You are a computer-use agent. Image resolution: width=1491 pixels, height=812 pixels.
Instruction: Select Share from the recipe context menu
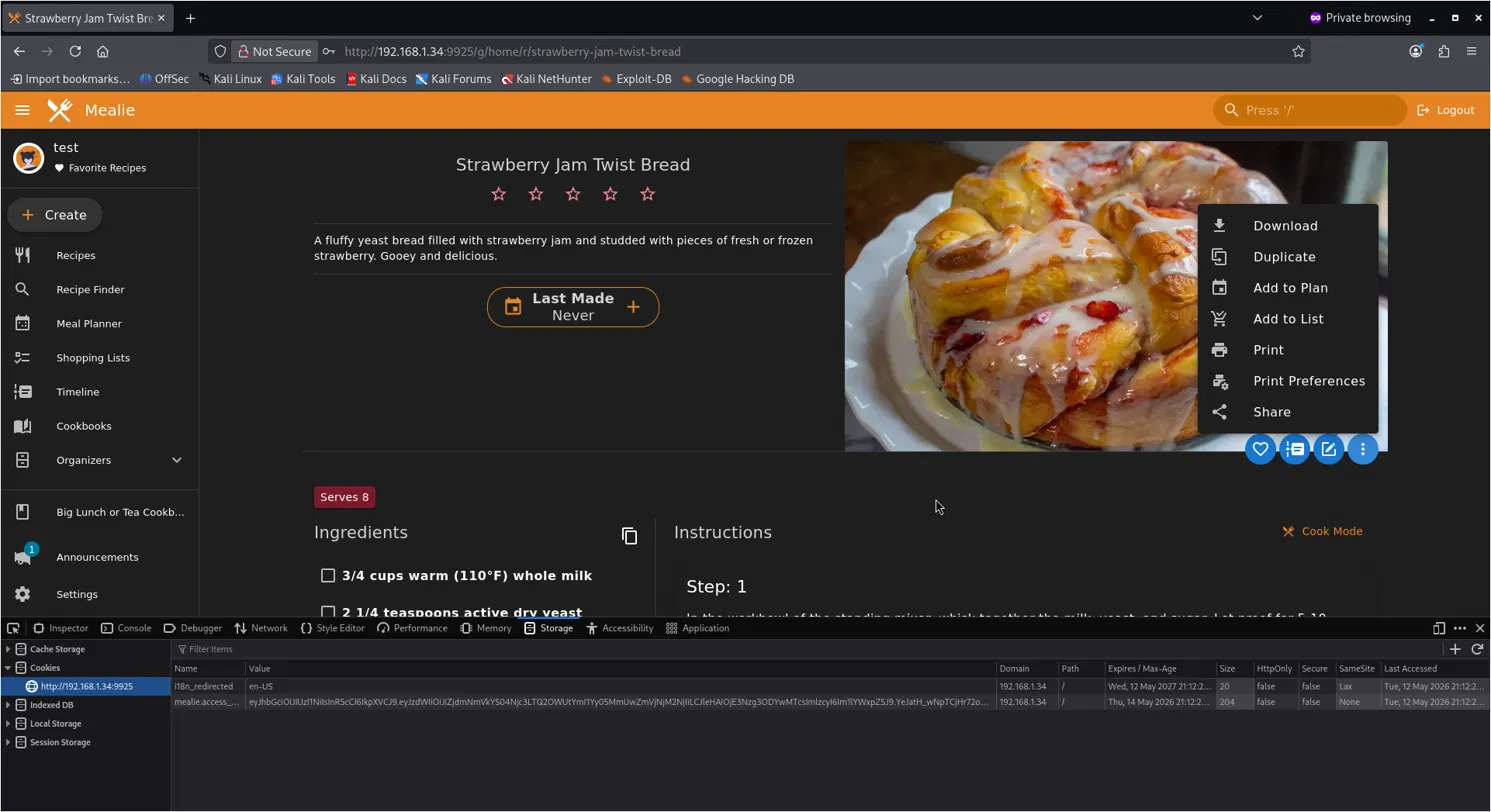tap(1288, 412)
